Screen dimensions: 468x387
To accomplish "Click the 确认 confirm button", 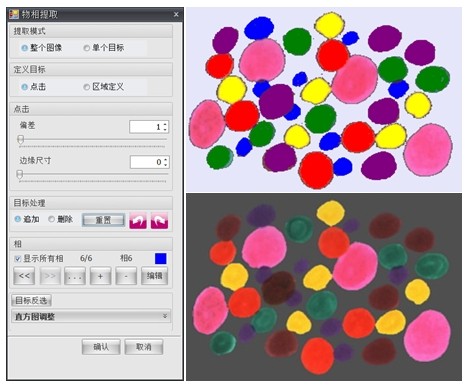I will 101,347.
